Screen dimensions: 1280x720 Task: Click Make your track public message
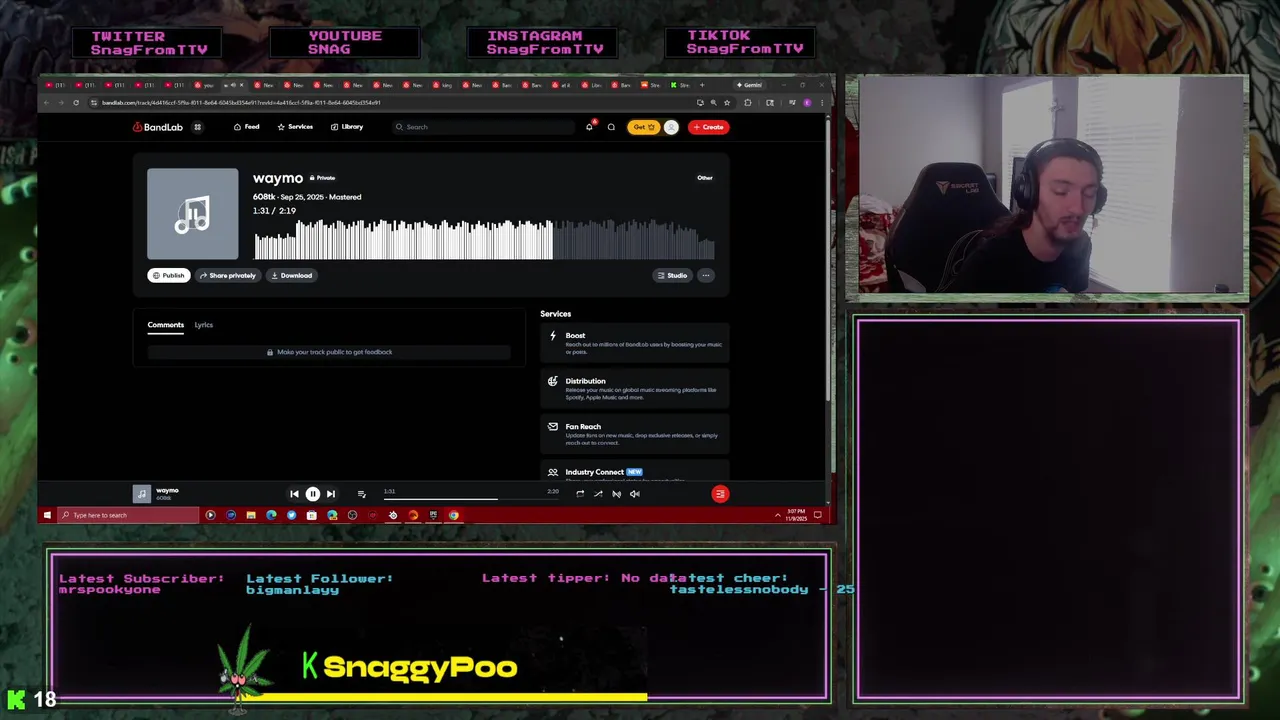[x=329, y=352]
